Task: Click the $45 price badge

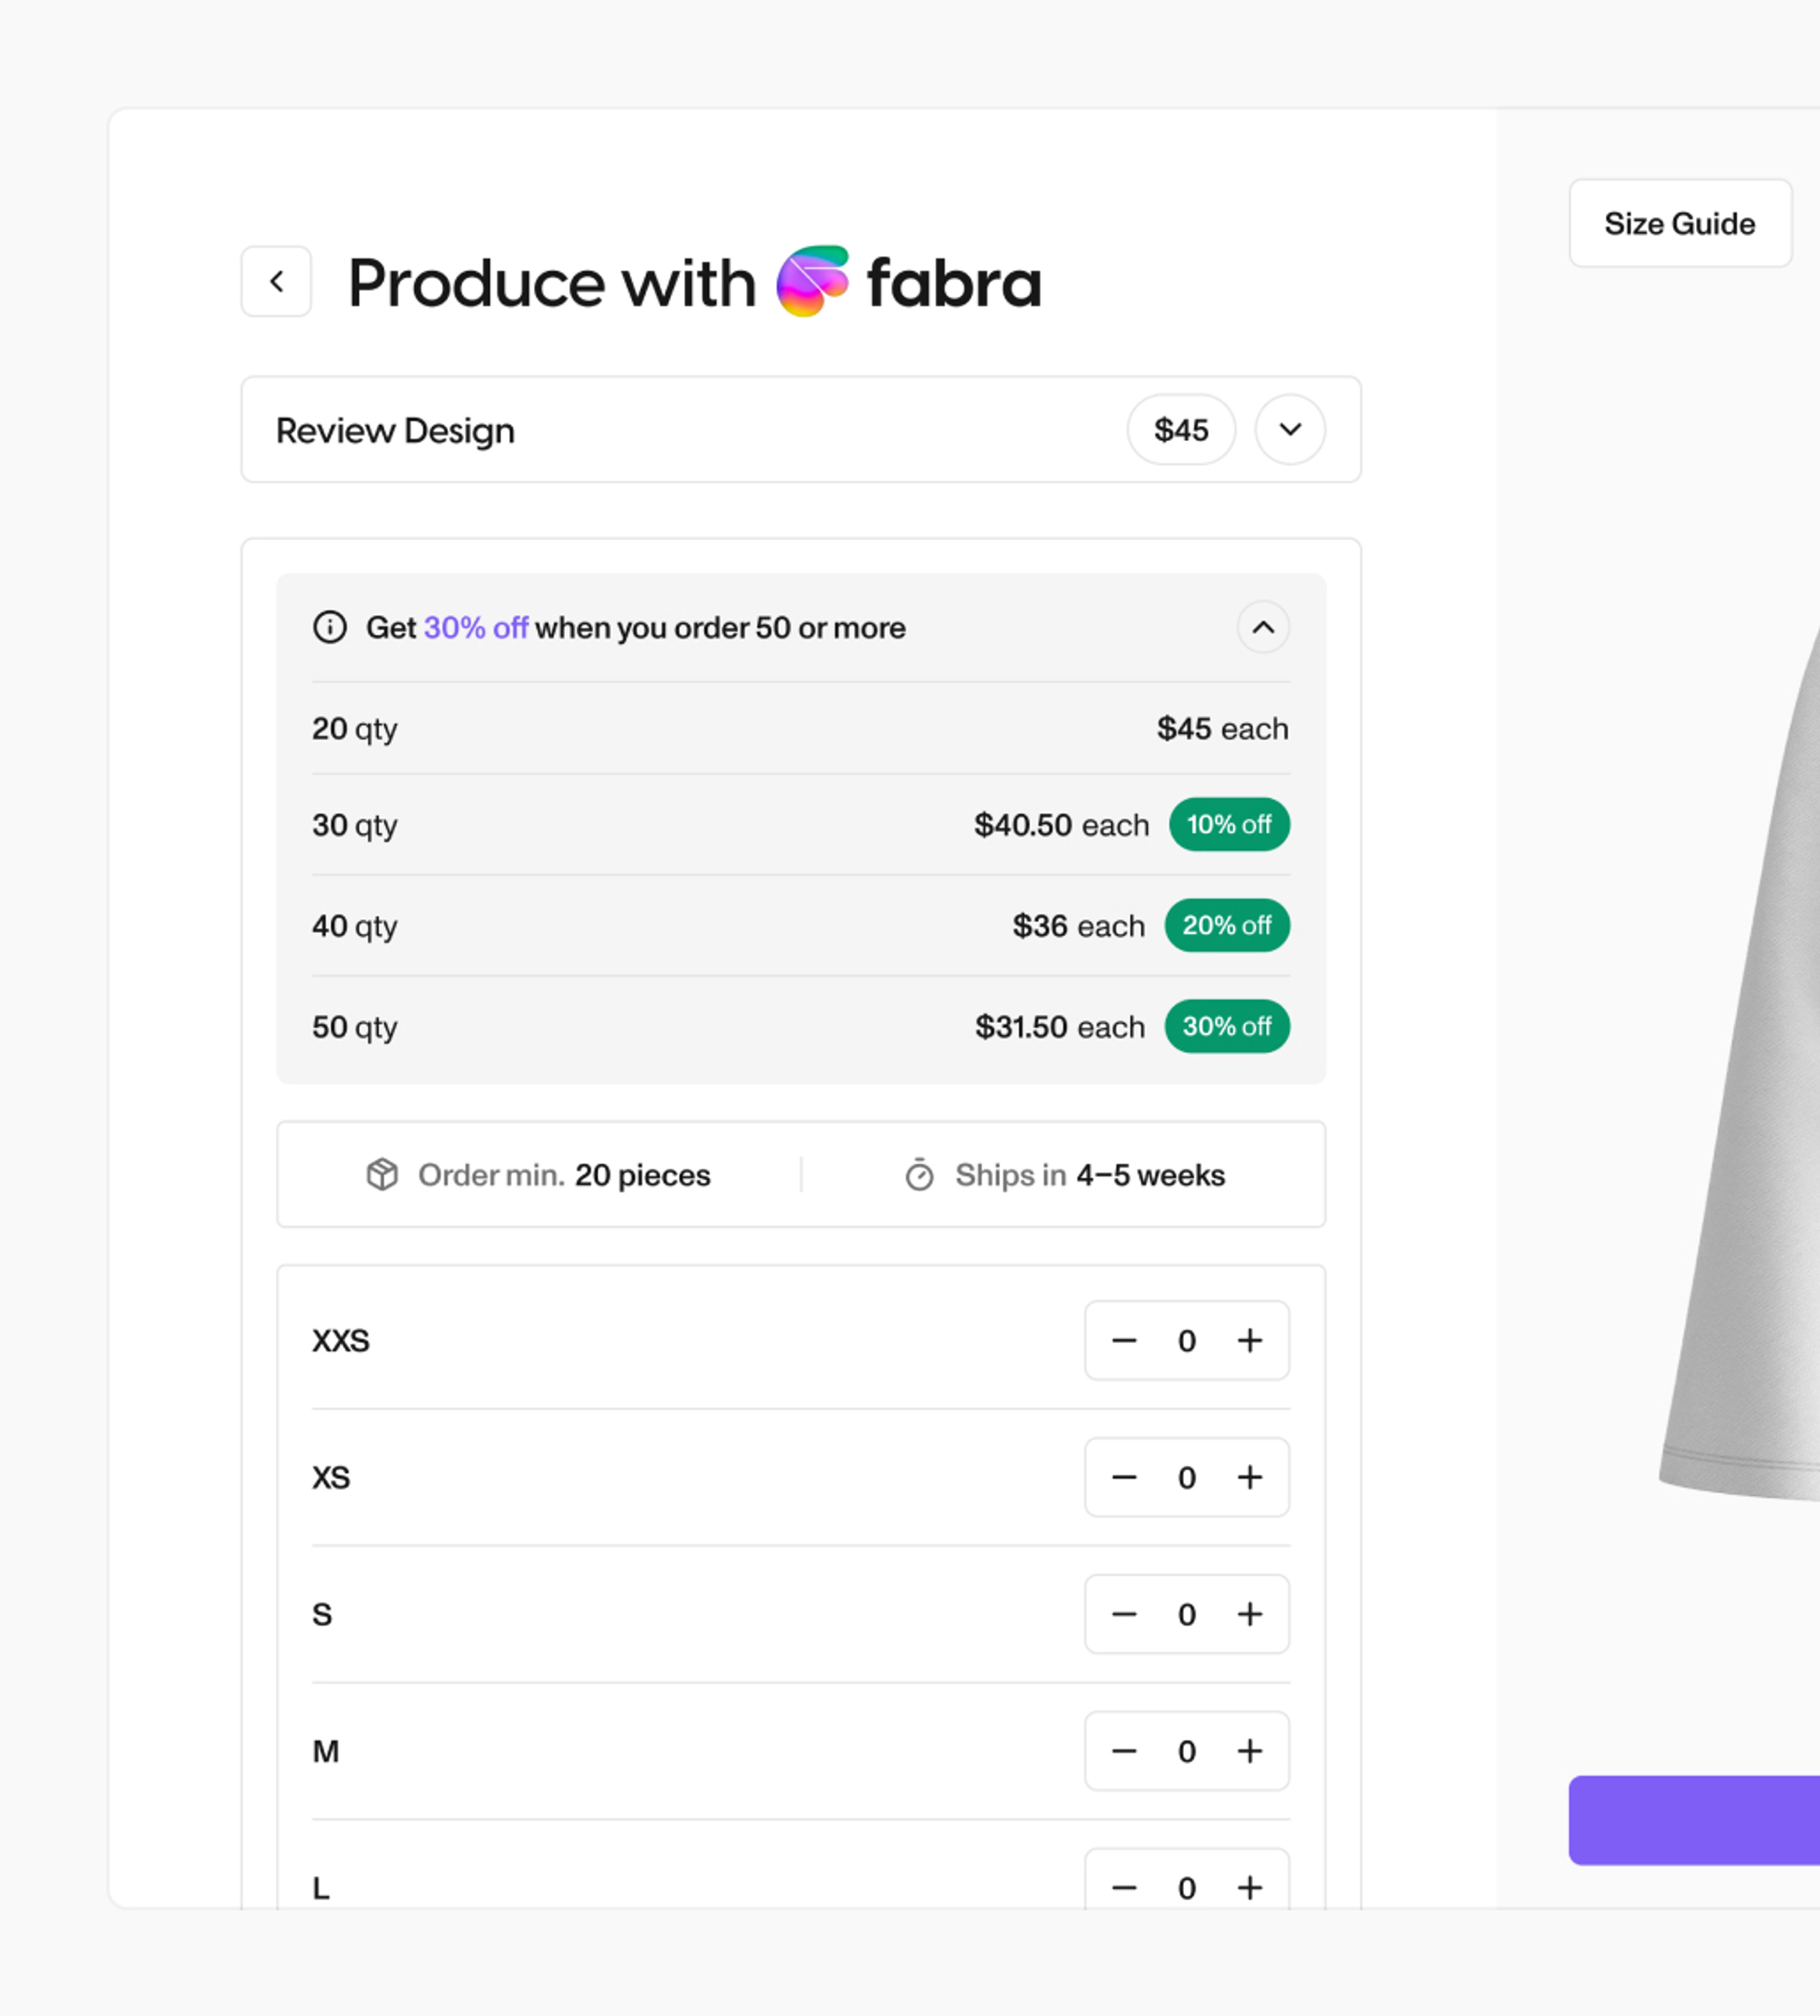Action: tap(1181, 430)
